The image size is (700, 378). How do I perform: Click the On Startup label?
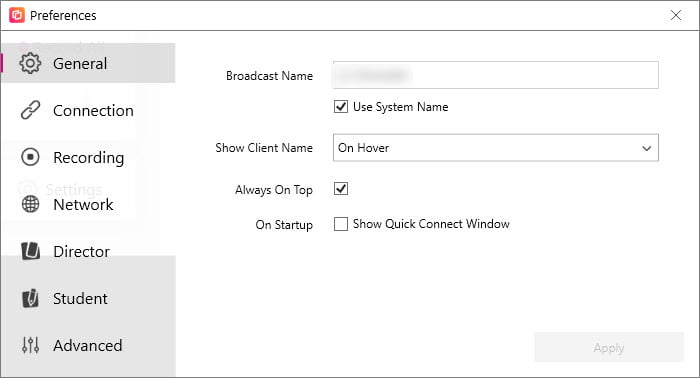point(284,224)
